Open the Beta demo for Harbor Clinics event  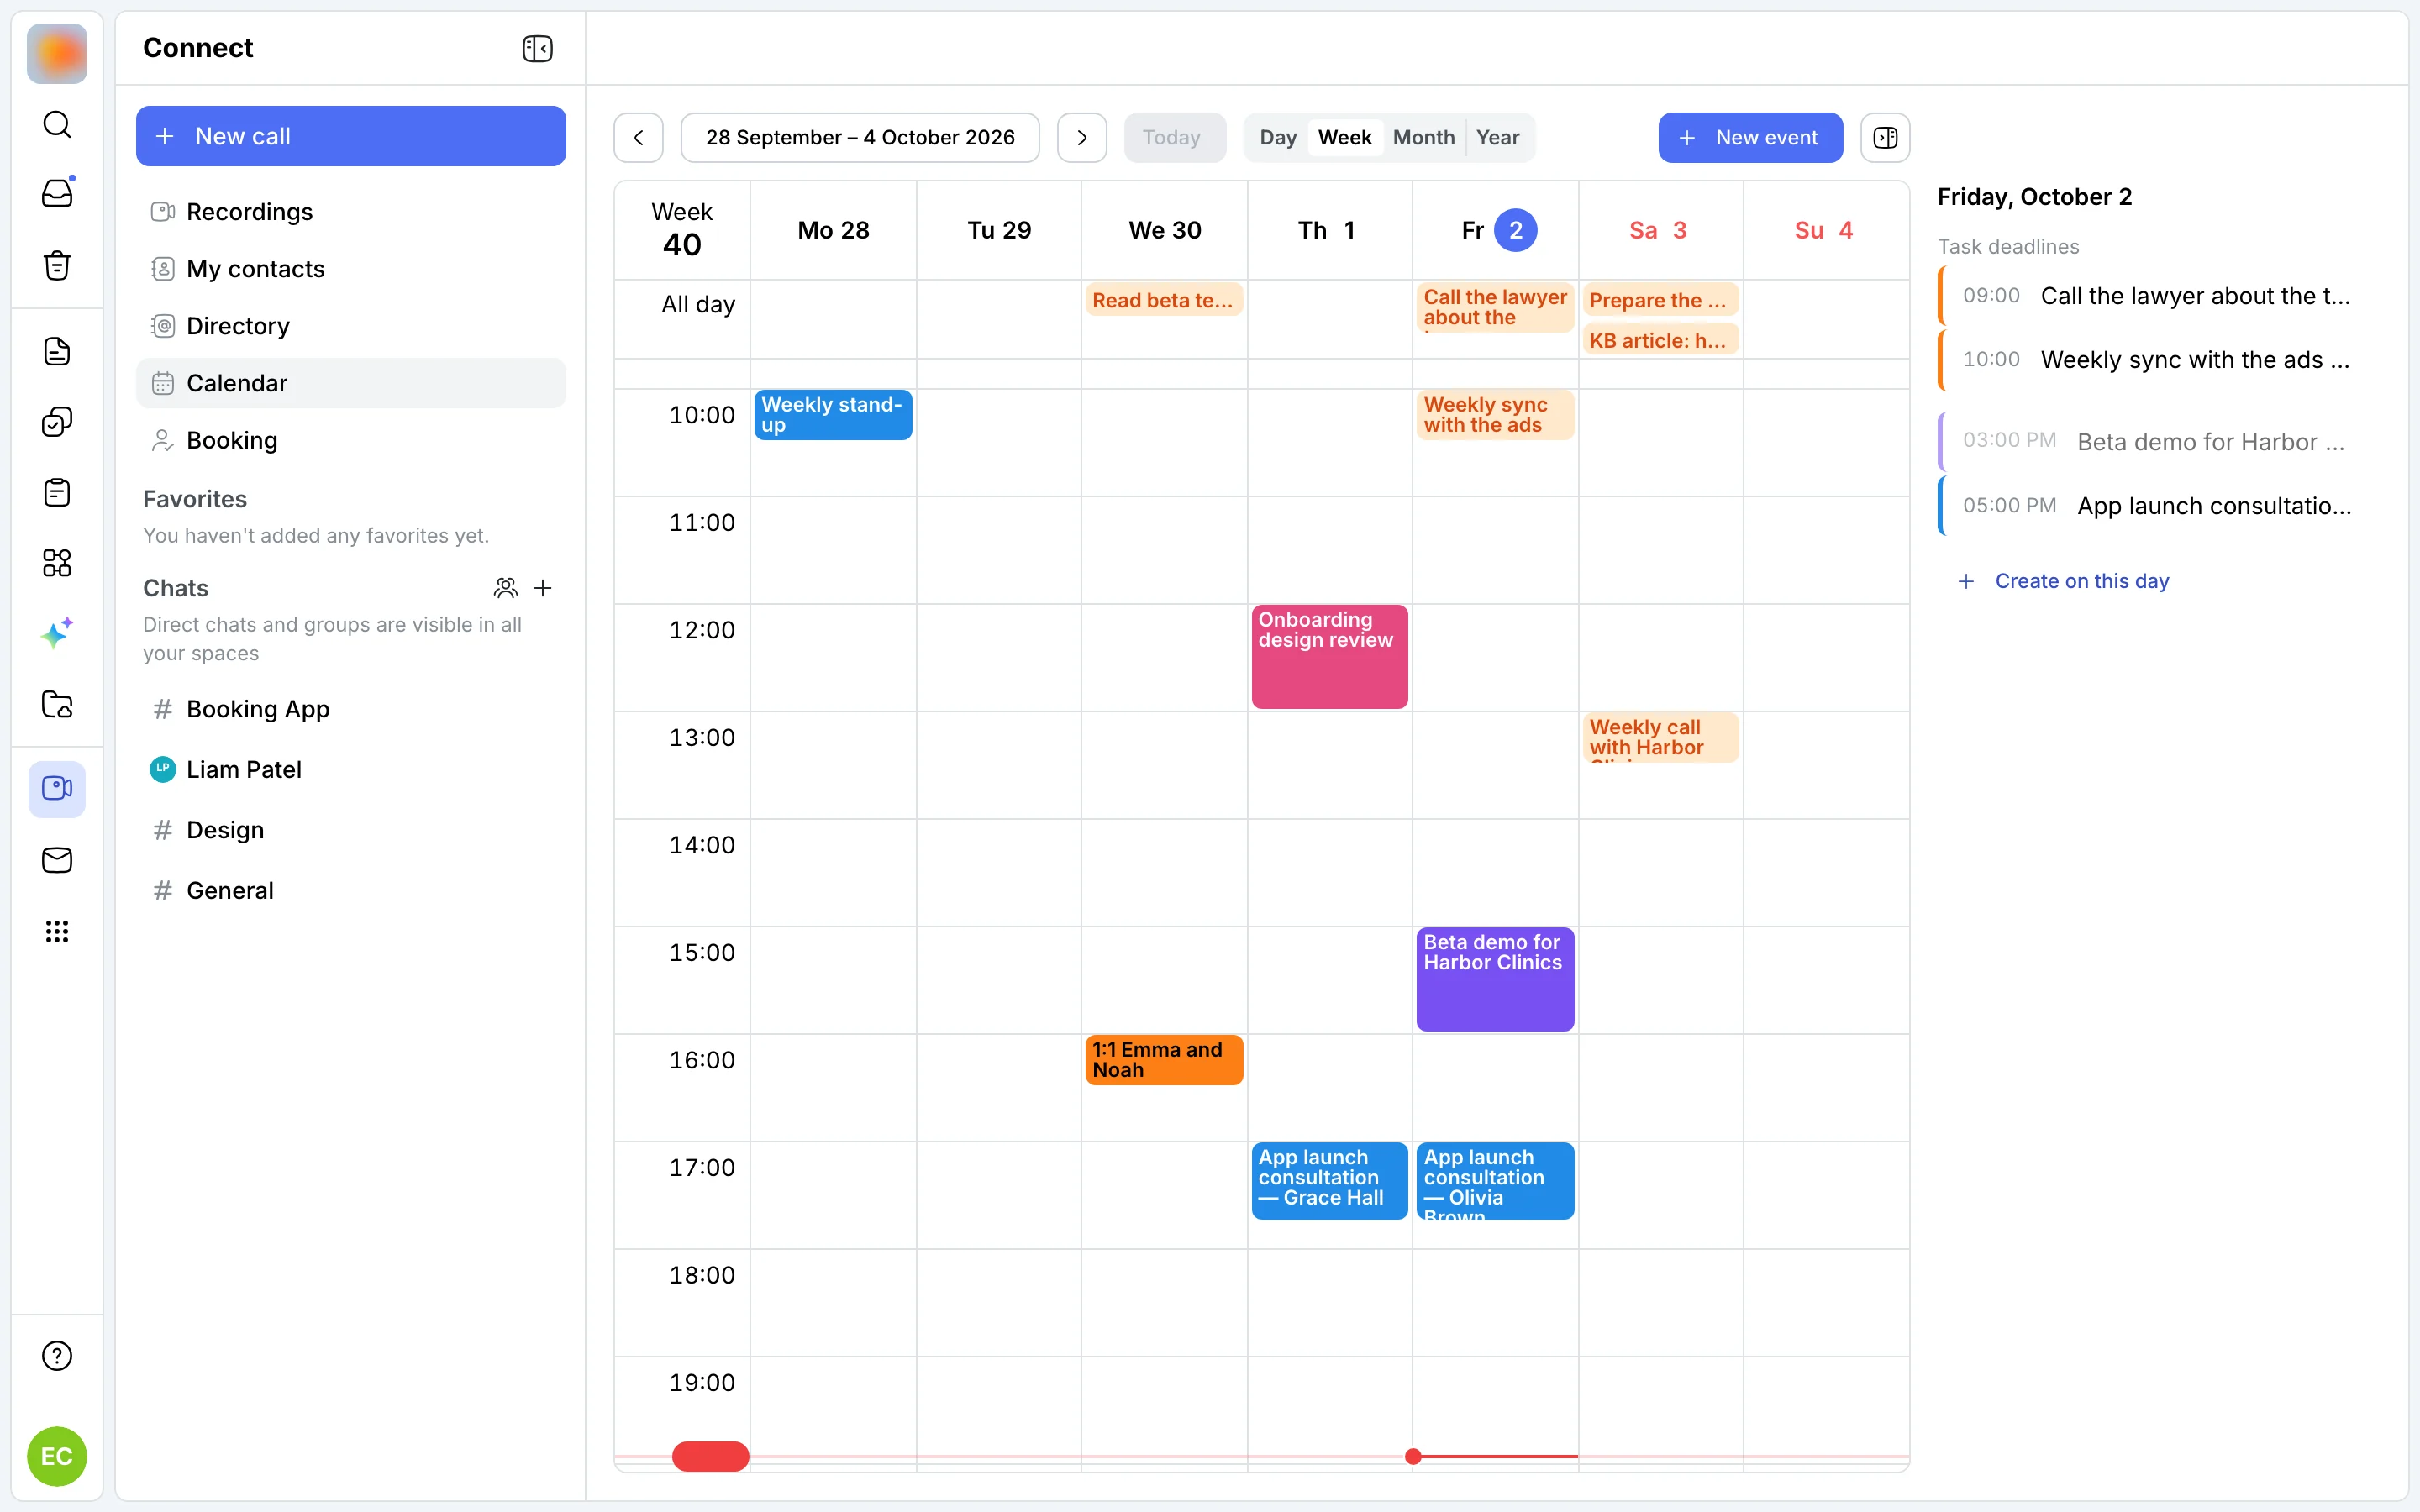pos(1495,978)
